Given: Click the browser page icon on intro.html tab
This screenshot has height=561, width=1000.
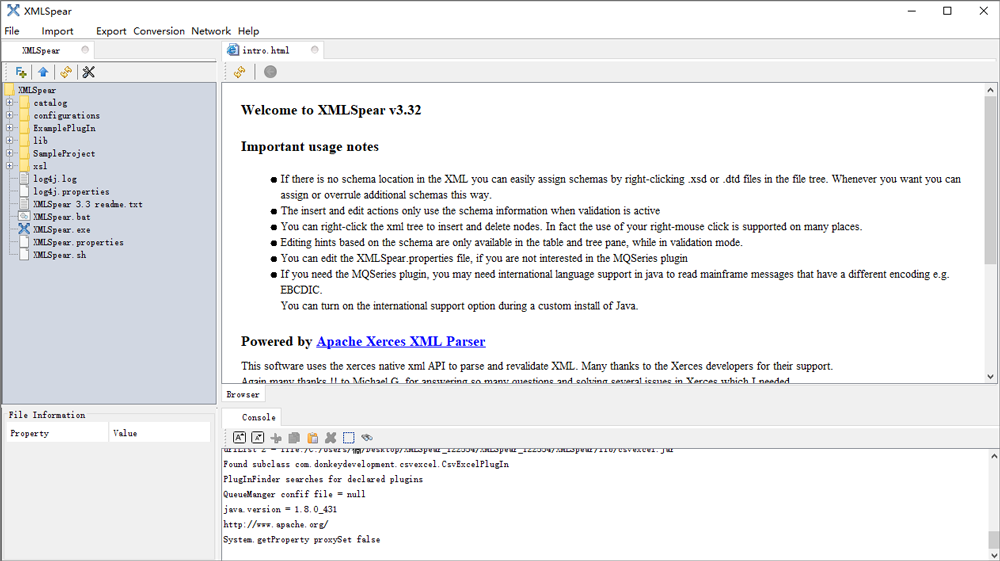Looking at the screenshot, I should [x=233, y=50].
